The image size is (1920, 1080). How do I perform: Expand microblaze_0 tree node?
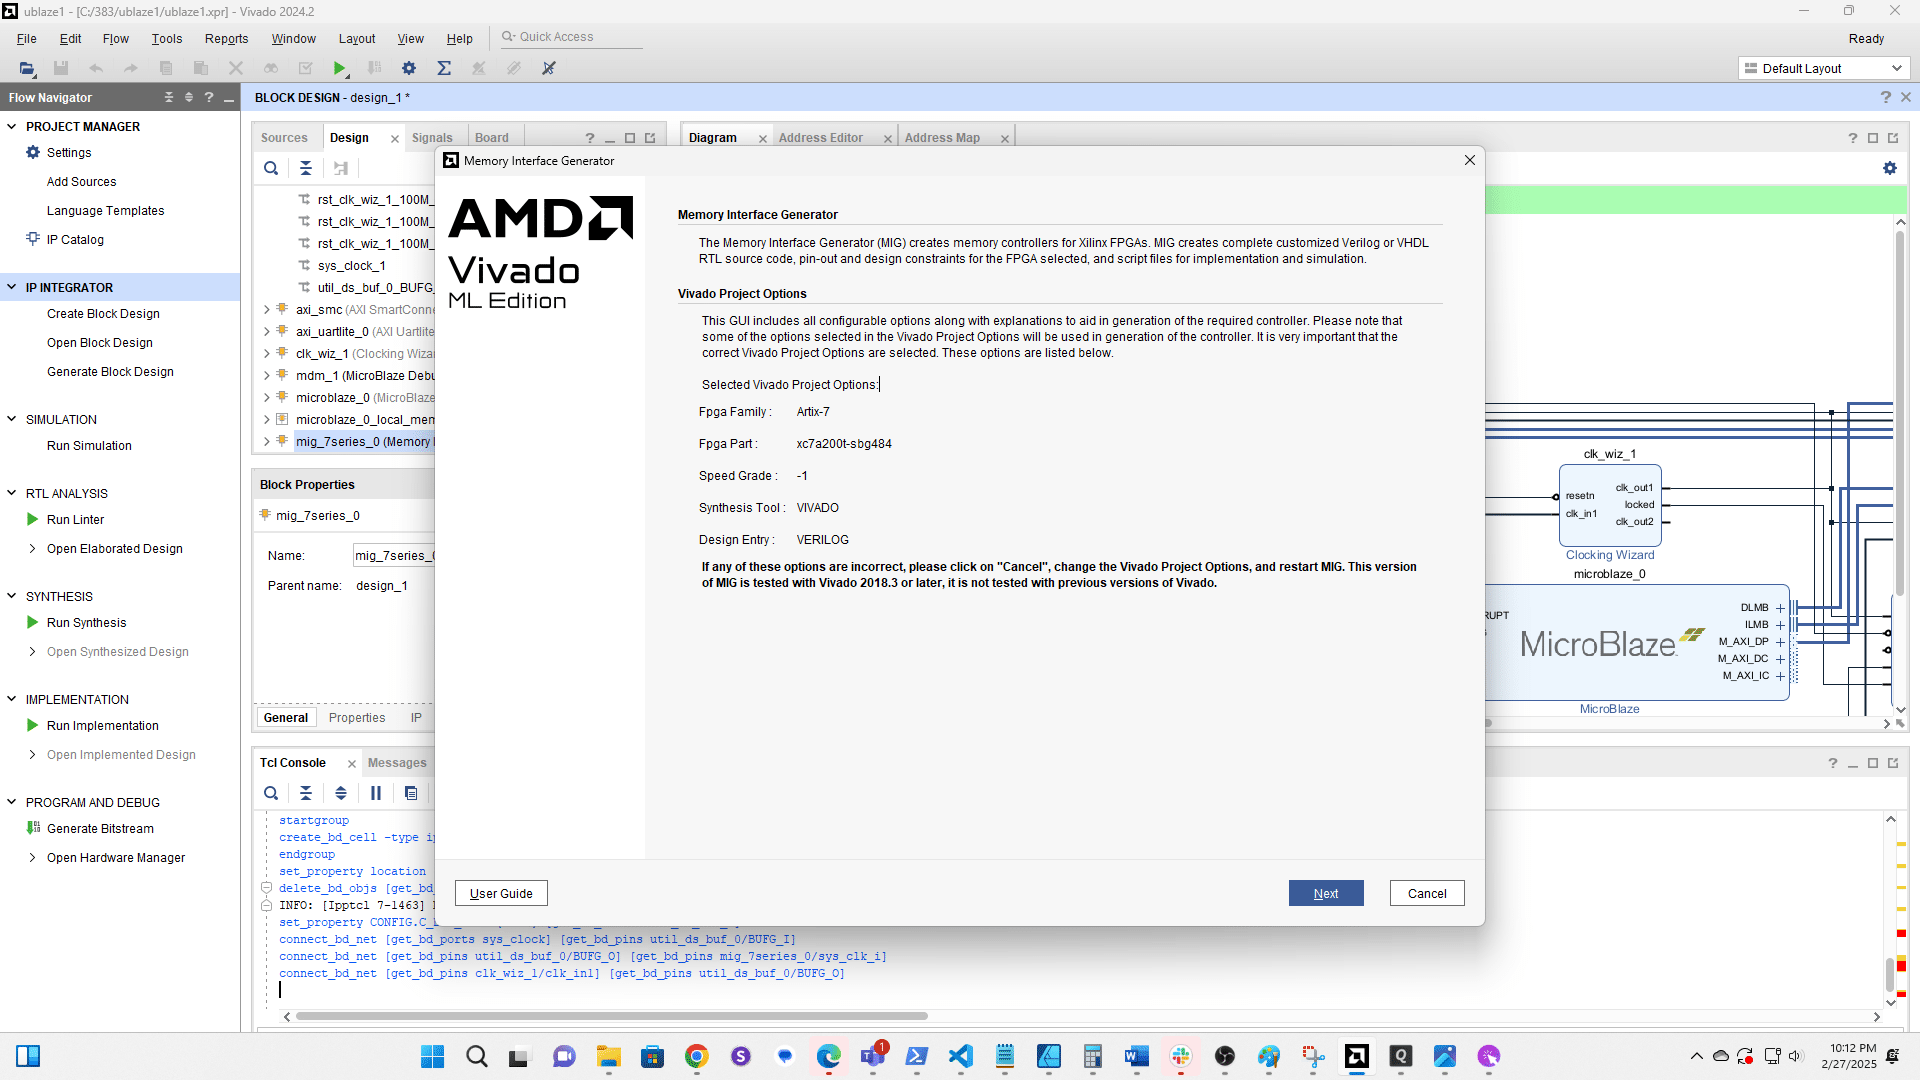(266, 397)
